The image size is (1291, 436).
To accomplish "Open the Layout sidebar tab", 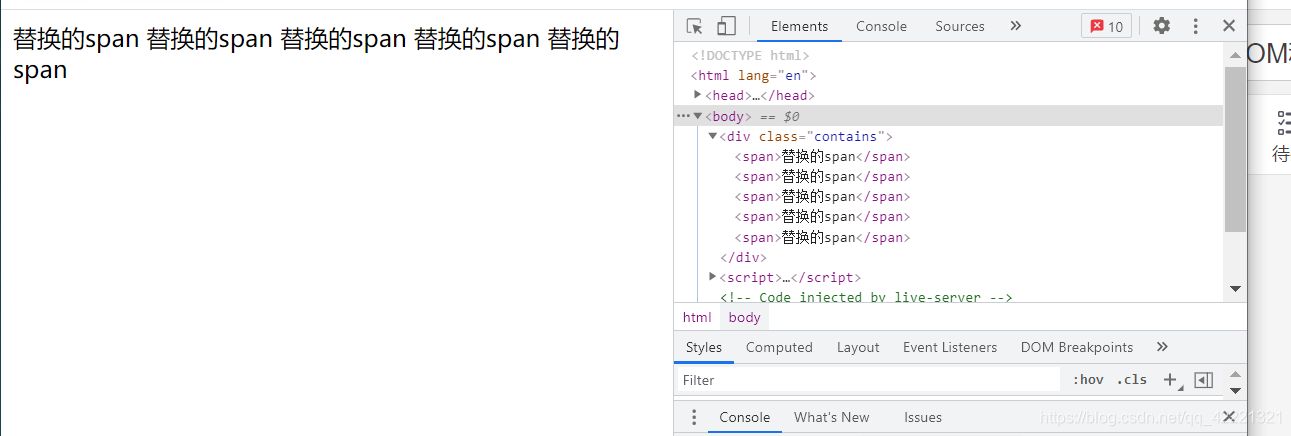I will point(858,347).
